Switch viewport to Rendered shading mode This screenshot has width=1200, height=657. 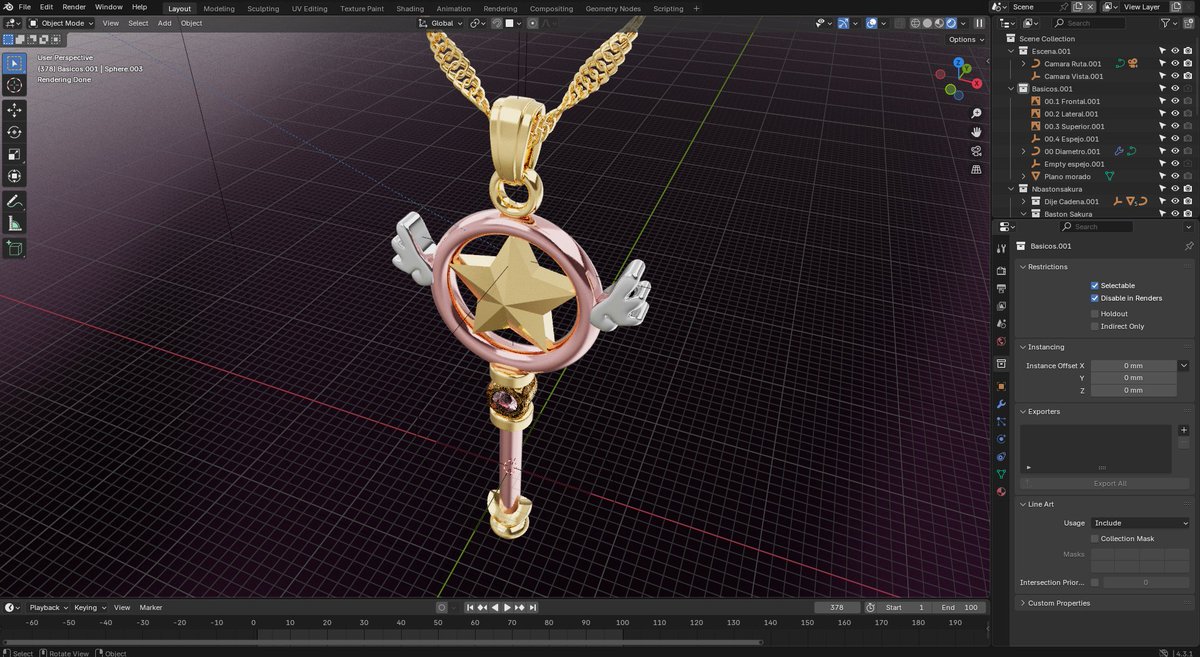[x=950, y=23]
